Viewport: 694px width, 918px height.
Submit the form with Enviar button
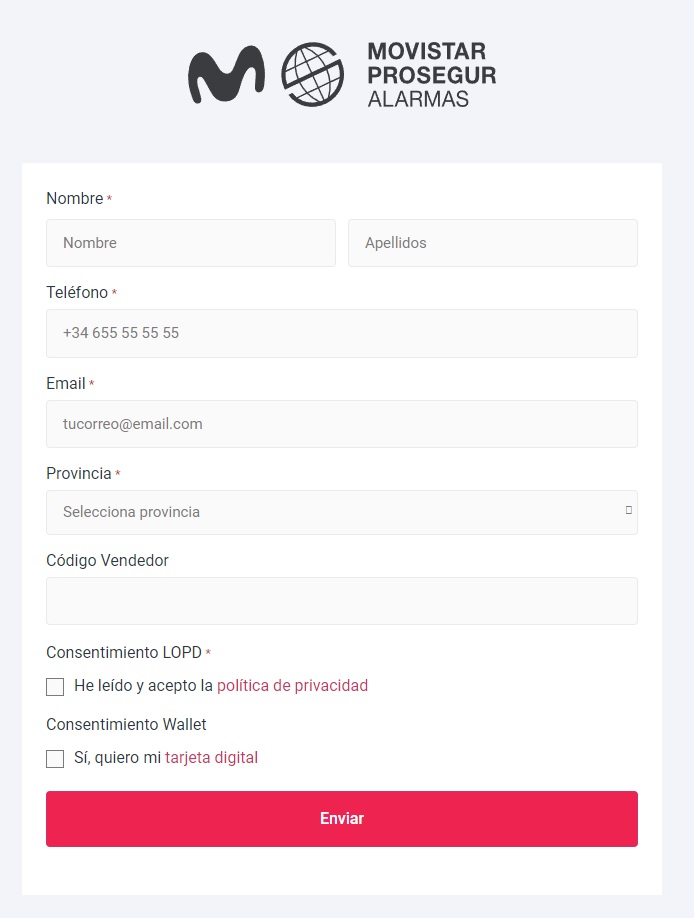[342, 818]
